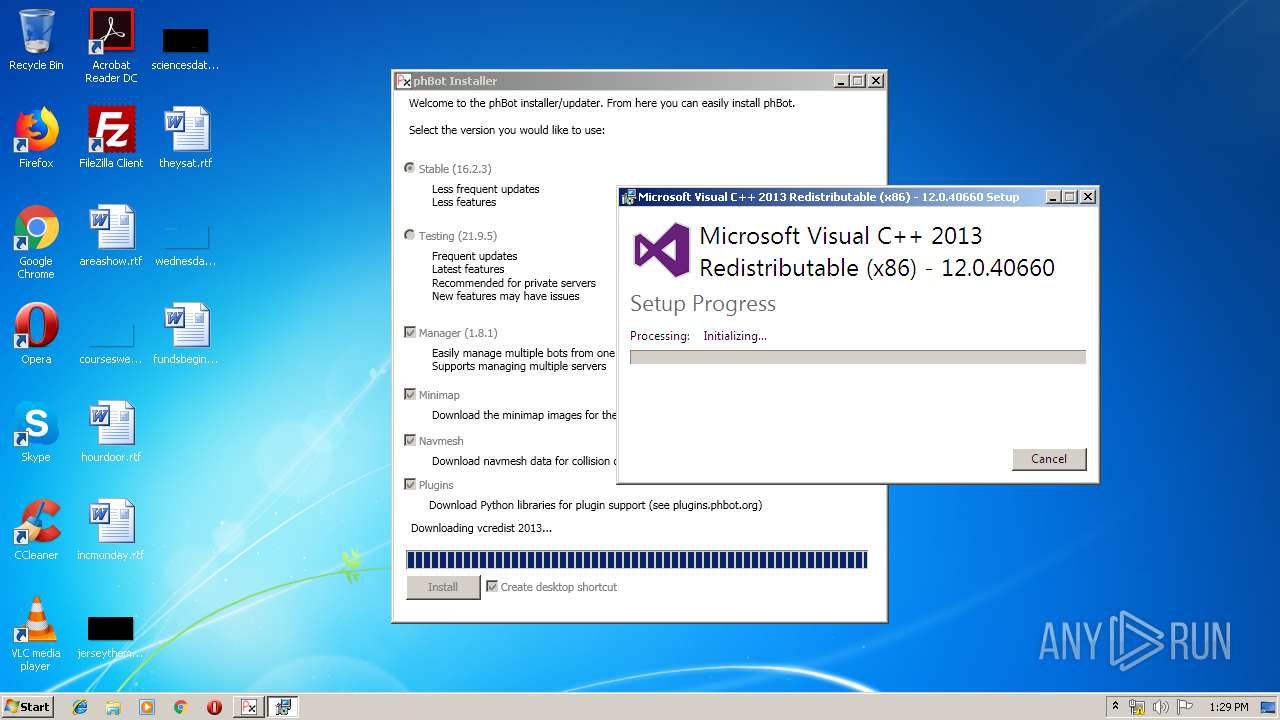Click 'Processing: Initializing...' status text
This screenshot has width=1280, height=720.
pos(698,336)
